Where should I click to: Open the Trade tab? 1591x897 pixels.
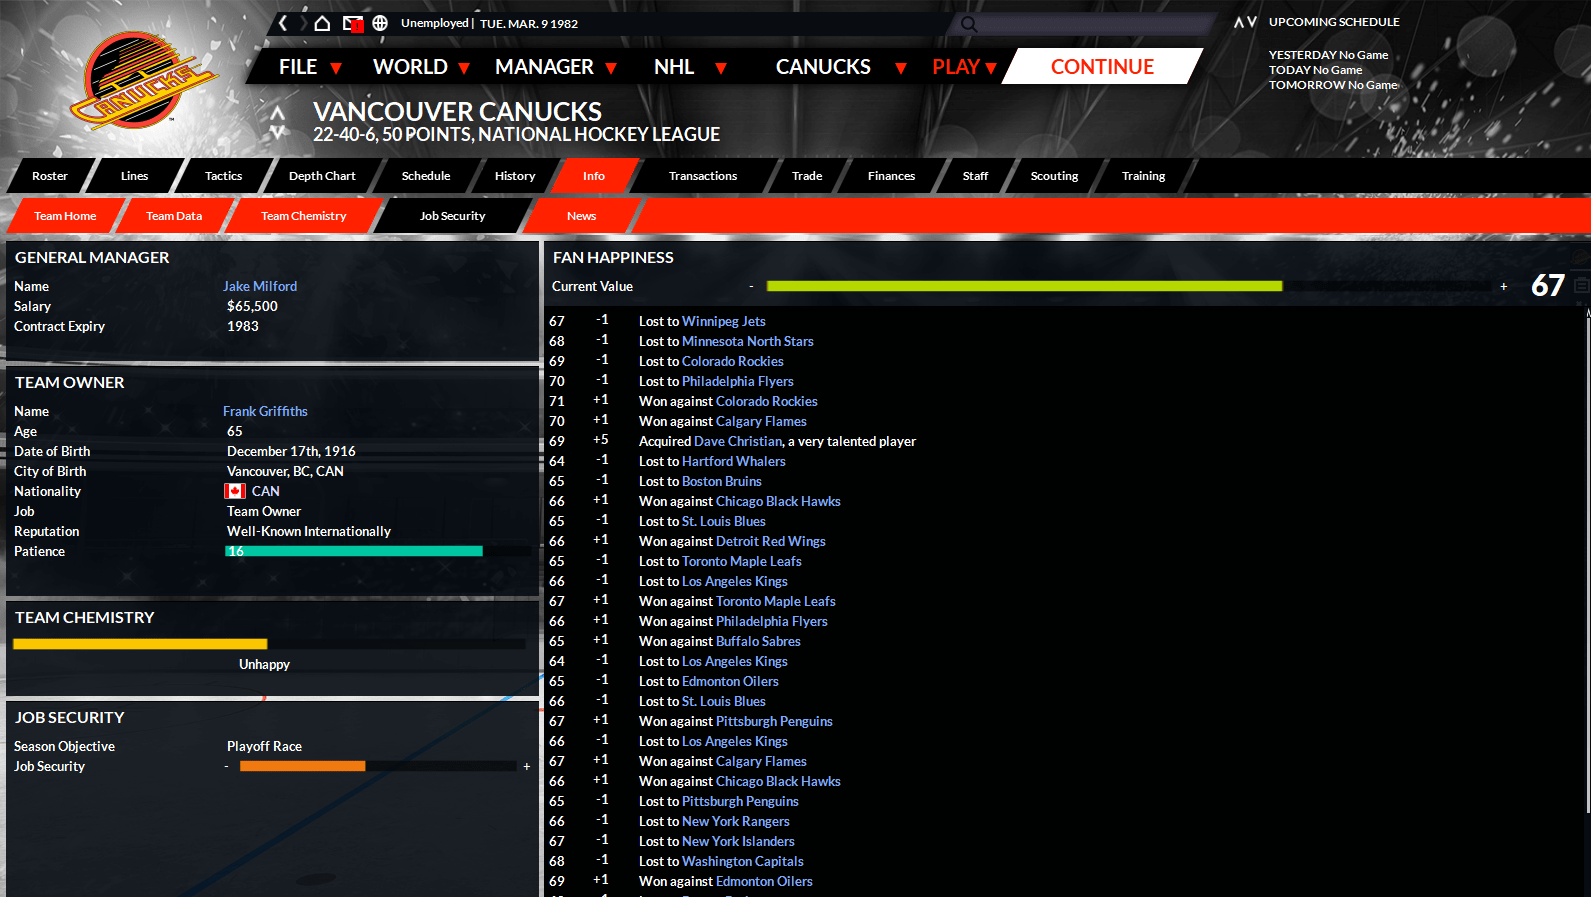coord(807,176)
